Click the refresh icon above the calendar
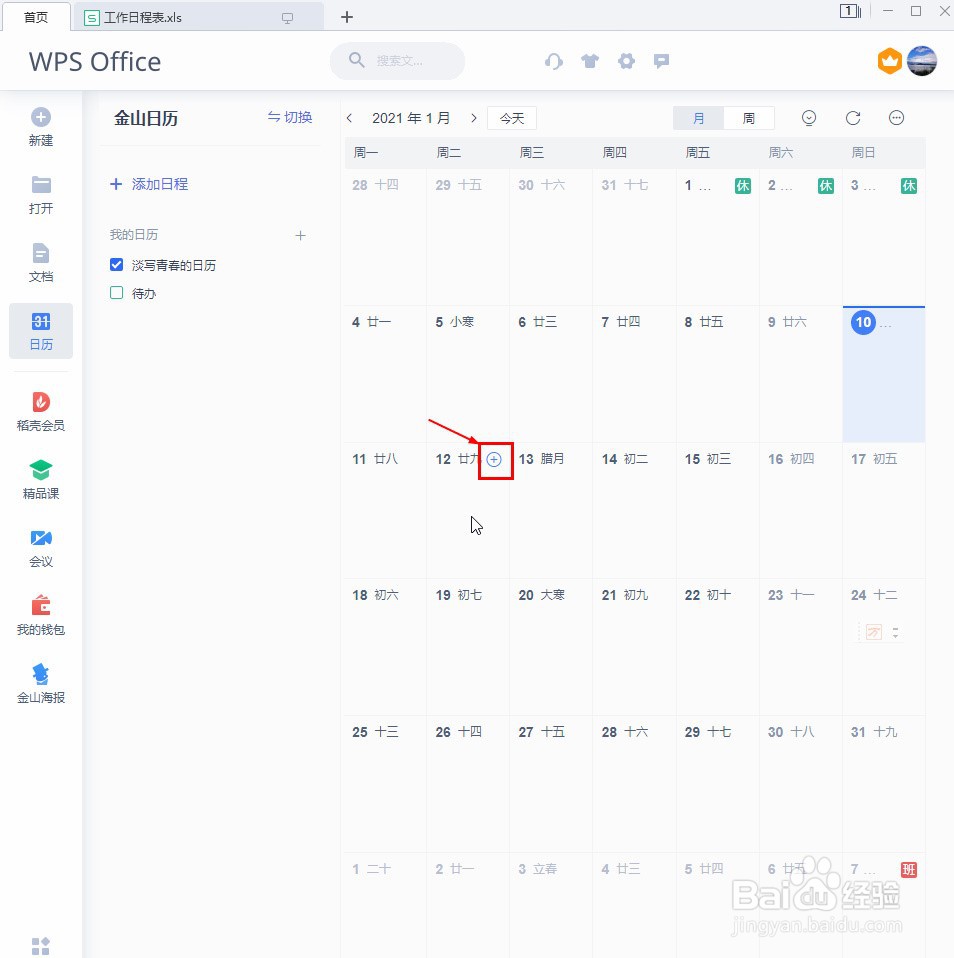This screenshot has height=958, width=954. coord(852,118)
